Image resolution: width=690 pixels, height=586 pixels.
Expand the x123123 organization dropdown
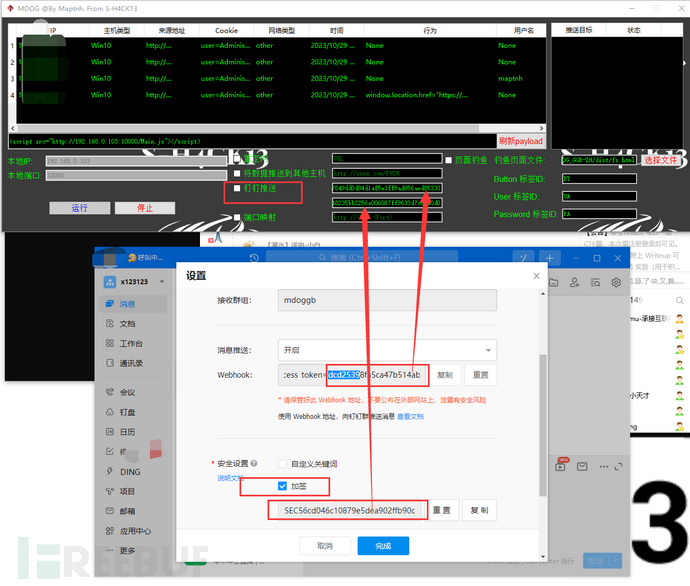(x=162, y=282)
